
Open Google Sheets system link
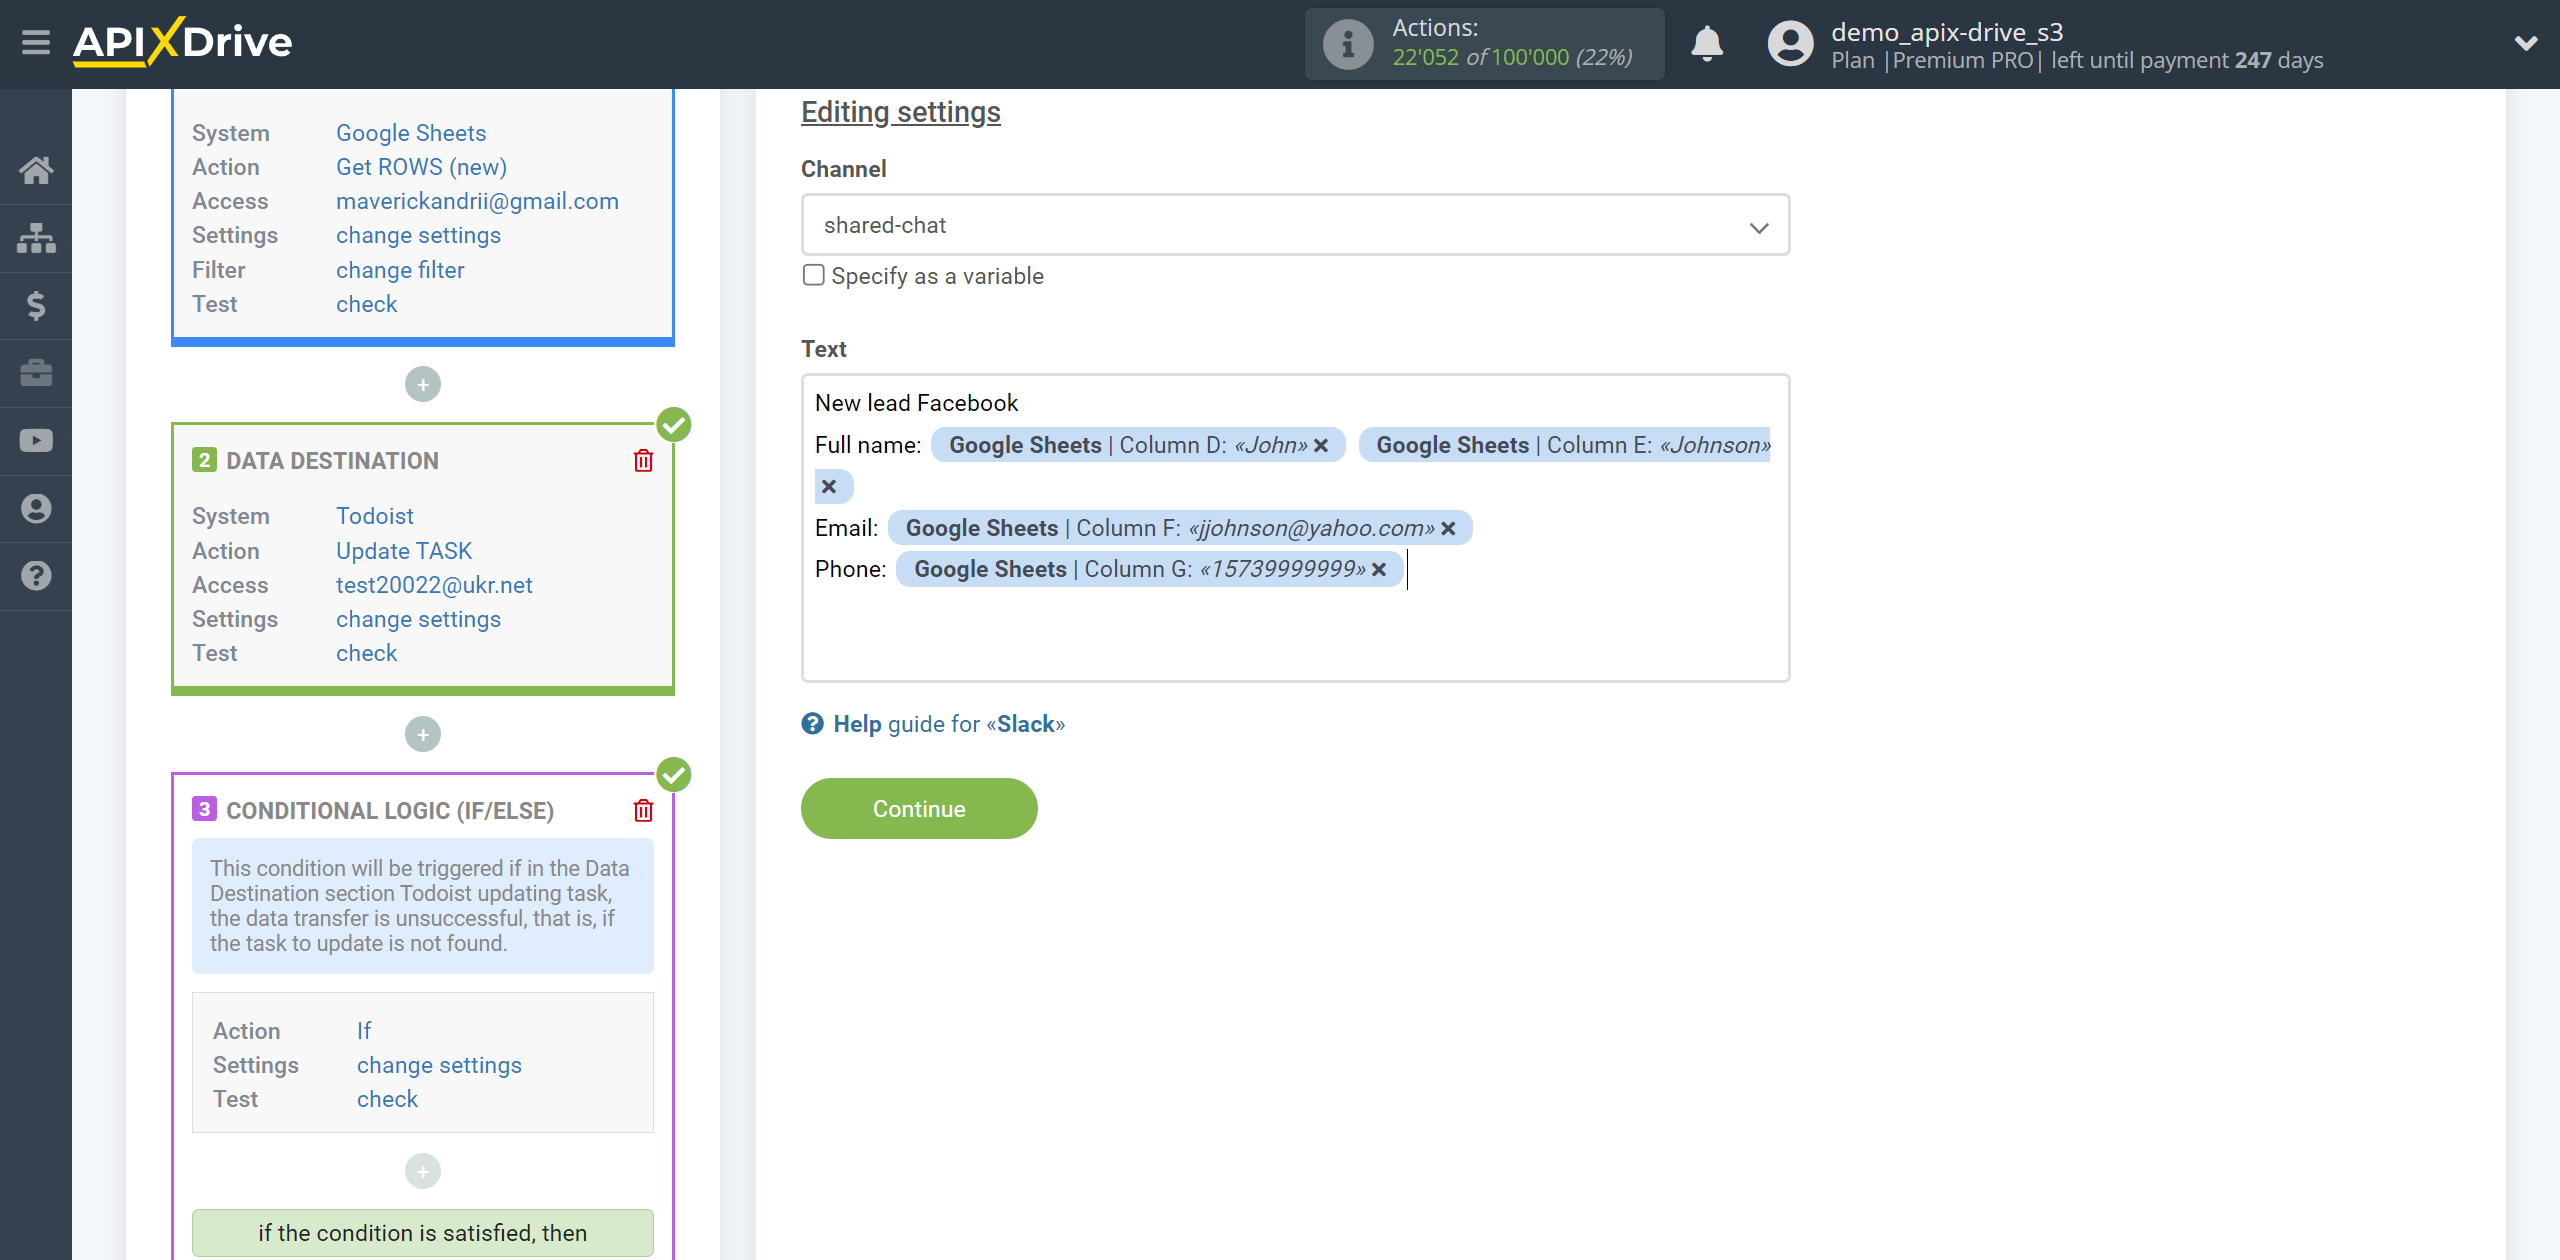(x=411, y=133)
